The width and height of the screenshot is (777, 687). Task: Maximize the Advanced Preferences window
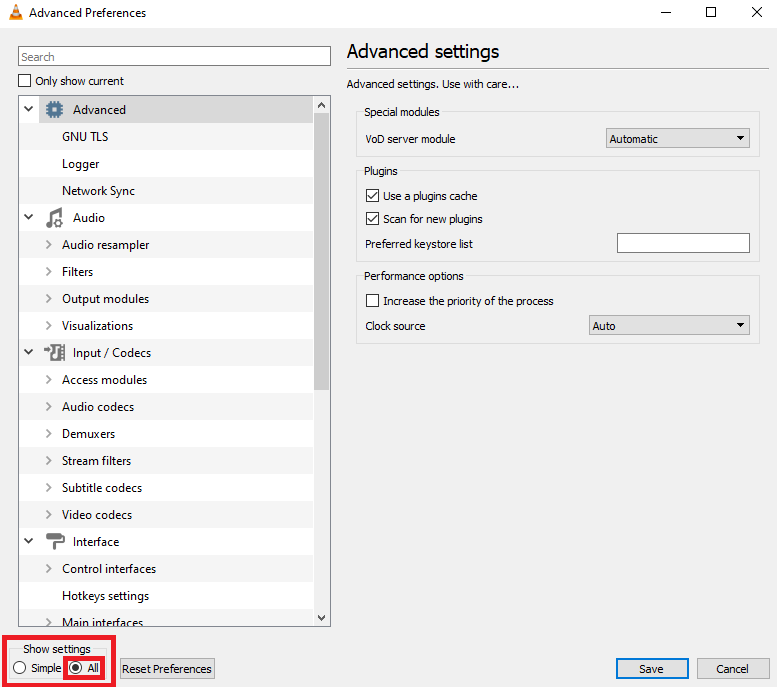click(711, 12)
